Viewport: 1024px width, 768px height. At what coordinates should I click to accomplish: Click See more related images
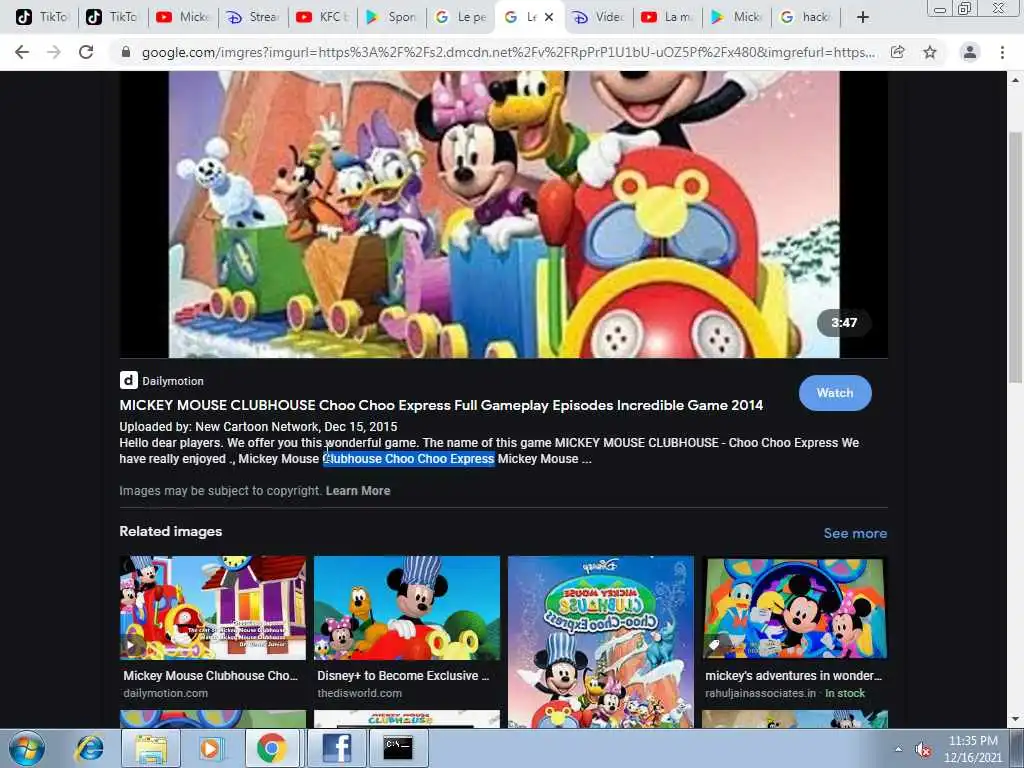[855, 534]
